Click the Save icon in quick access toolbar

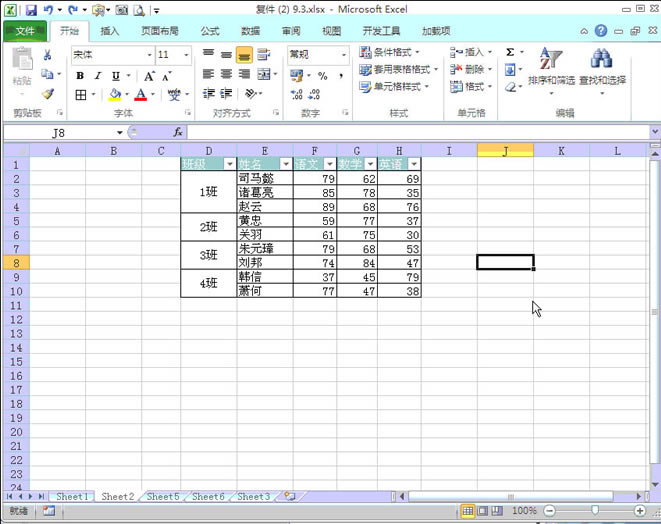(x=31, y=10)
